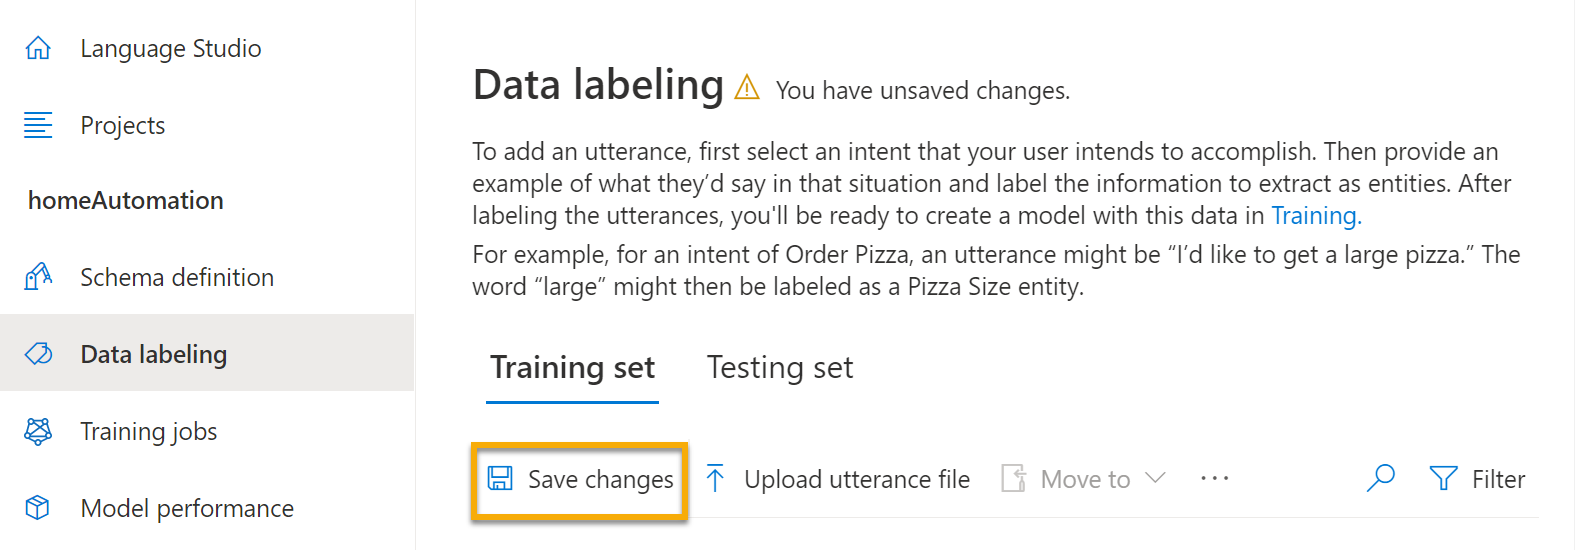Go to Model performance page
The height and width of the screenshot is (550, 1575).
(187, 508)
